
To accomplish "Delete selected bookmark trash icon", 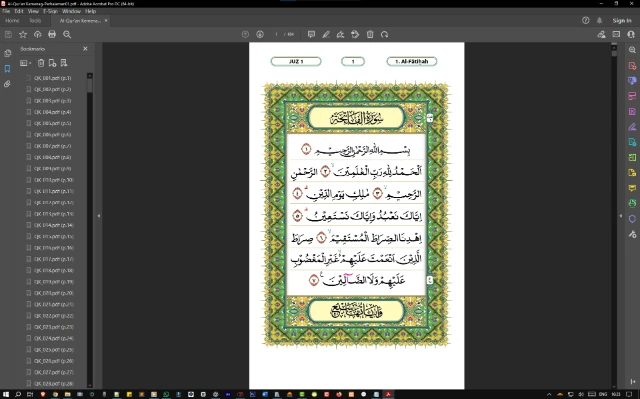I will [x=41, y=63].
